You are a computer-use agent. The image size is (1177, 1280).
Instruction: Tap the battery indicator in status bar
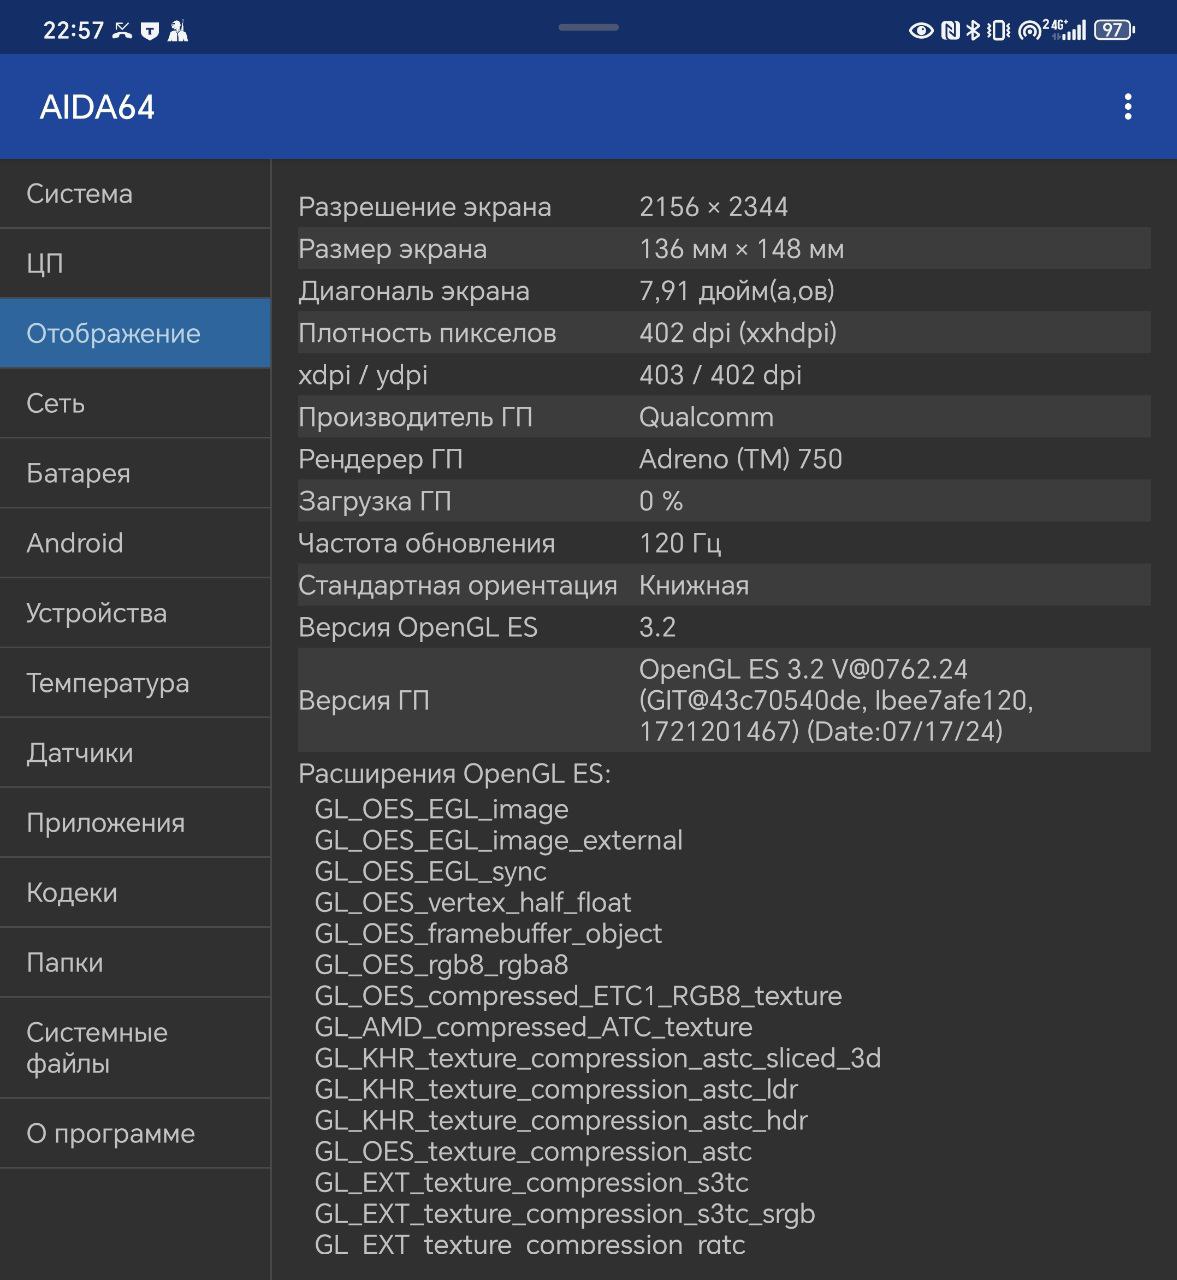[1114, 31]
